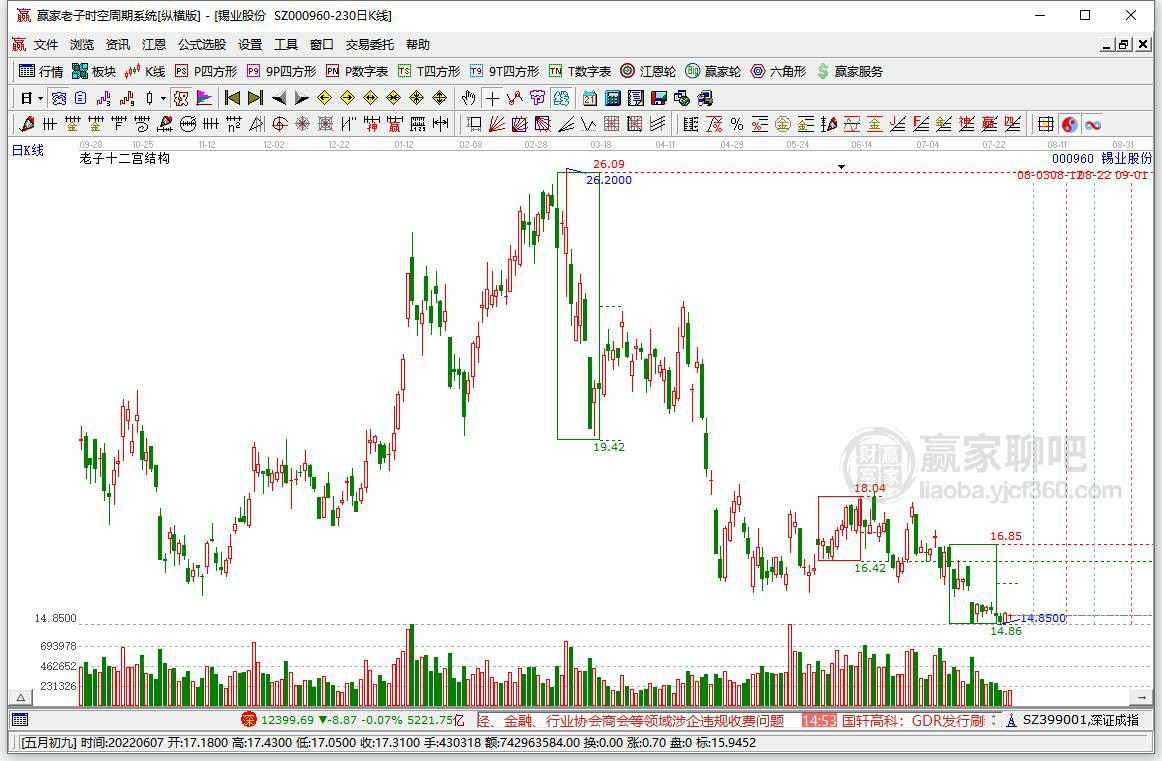Image resolution: width=1162 pixels, height=761 pixels.
Task: Open the 交易委托 menu
Action: point(370,44)
